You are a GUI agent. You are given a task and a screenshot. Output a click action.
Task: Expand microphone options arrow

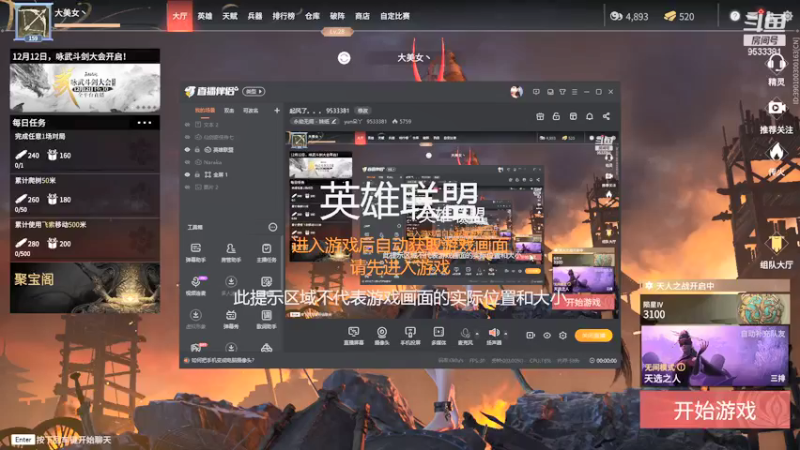coord(477,334)
